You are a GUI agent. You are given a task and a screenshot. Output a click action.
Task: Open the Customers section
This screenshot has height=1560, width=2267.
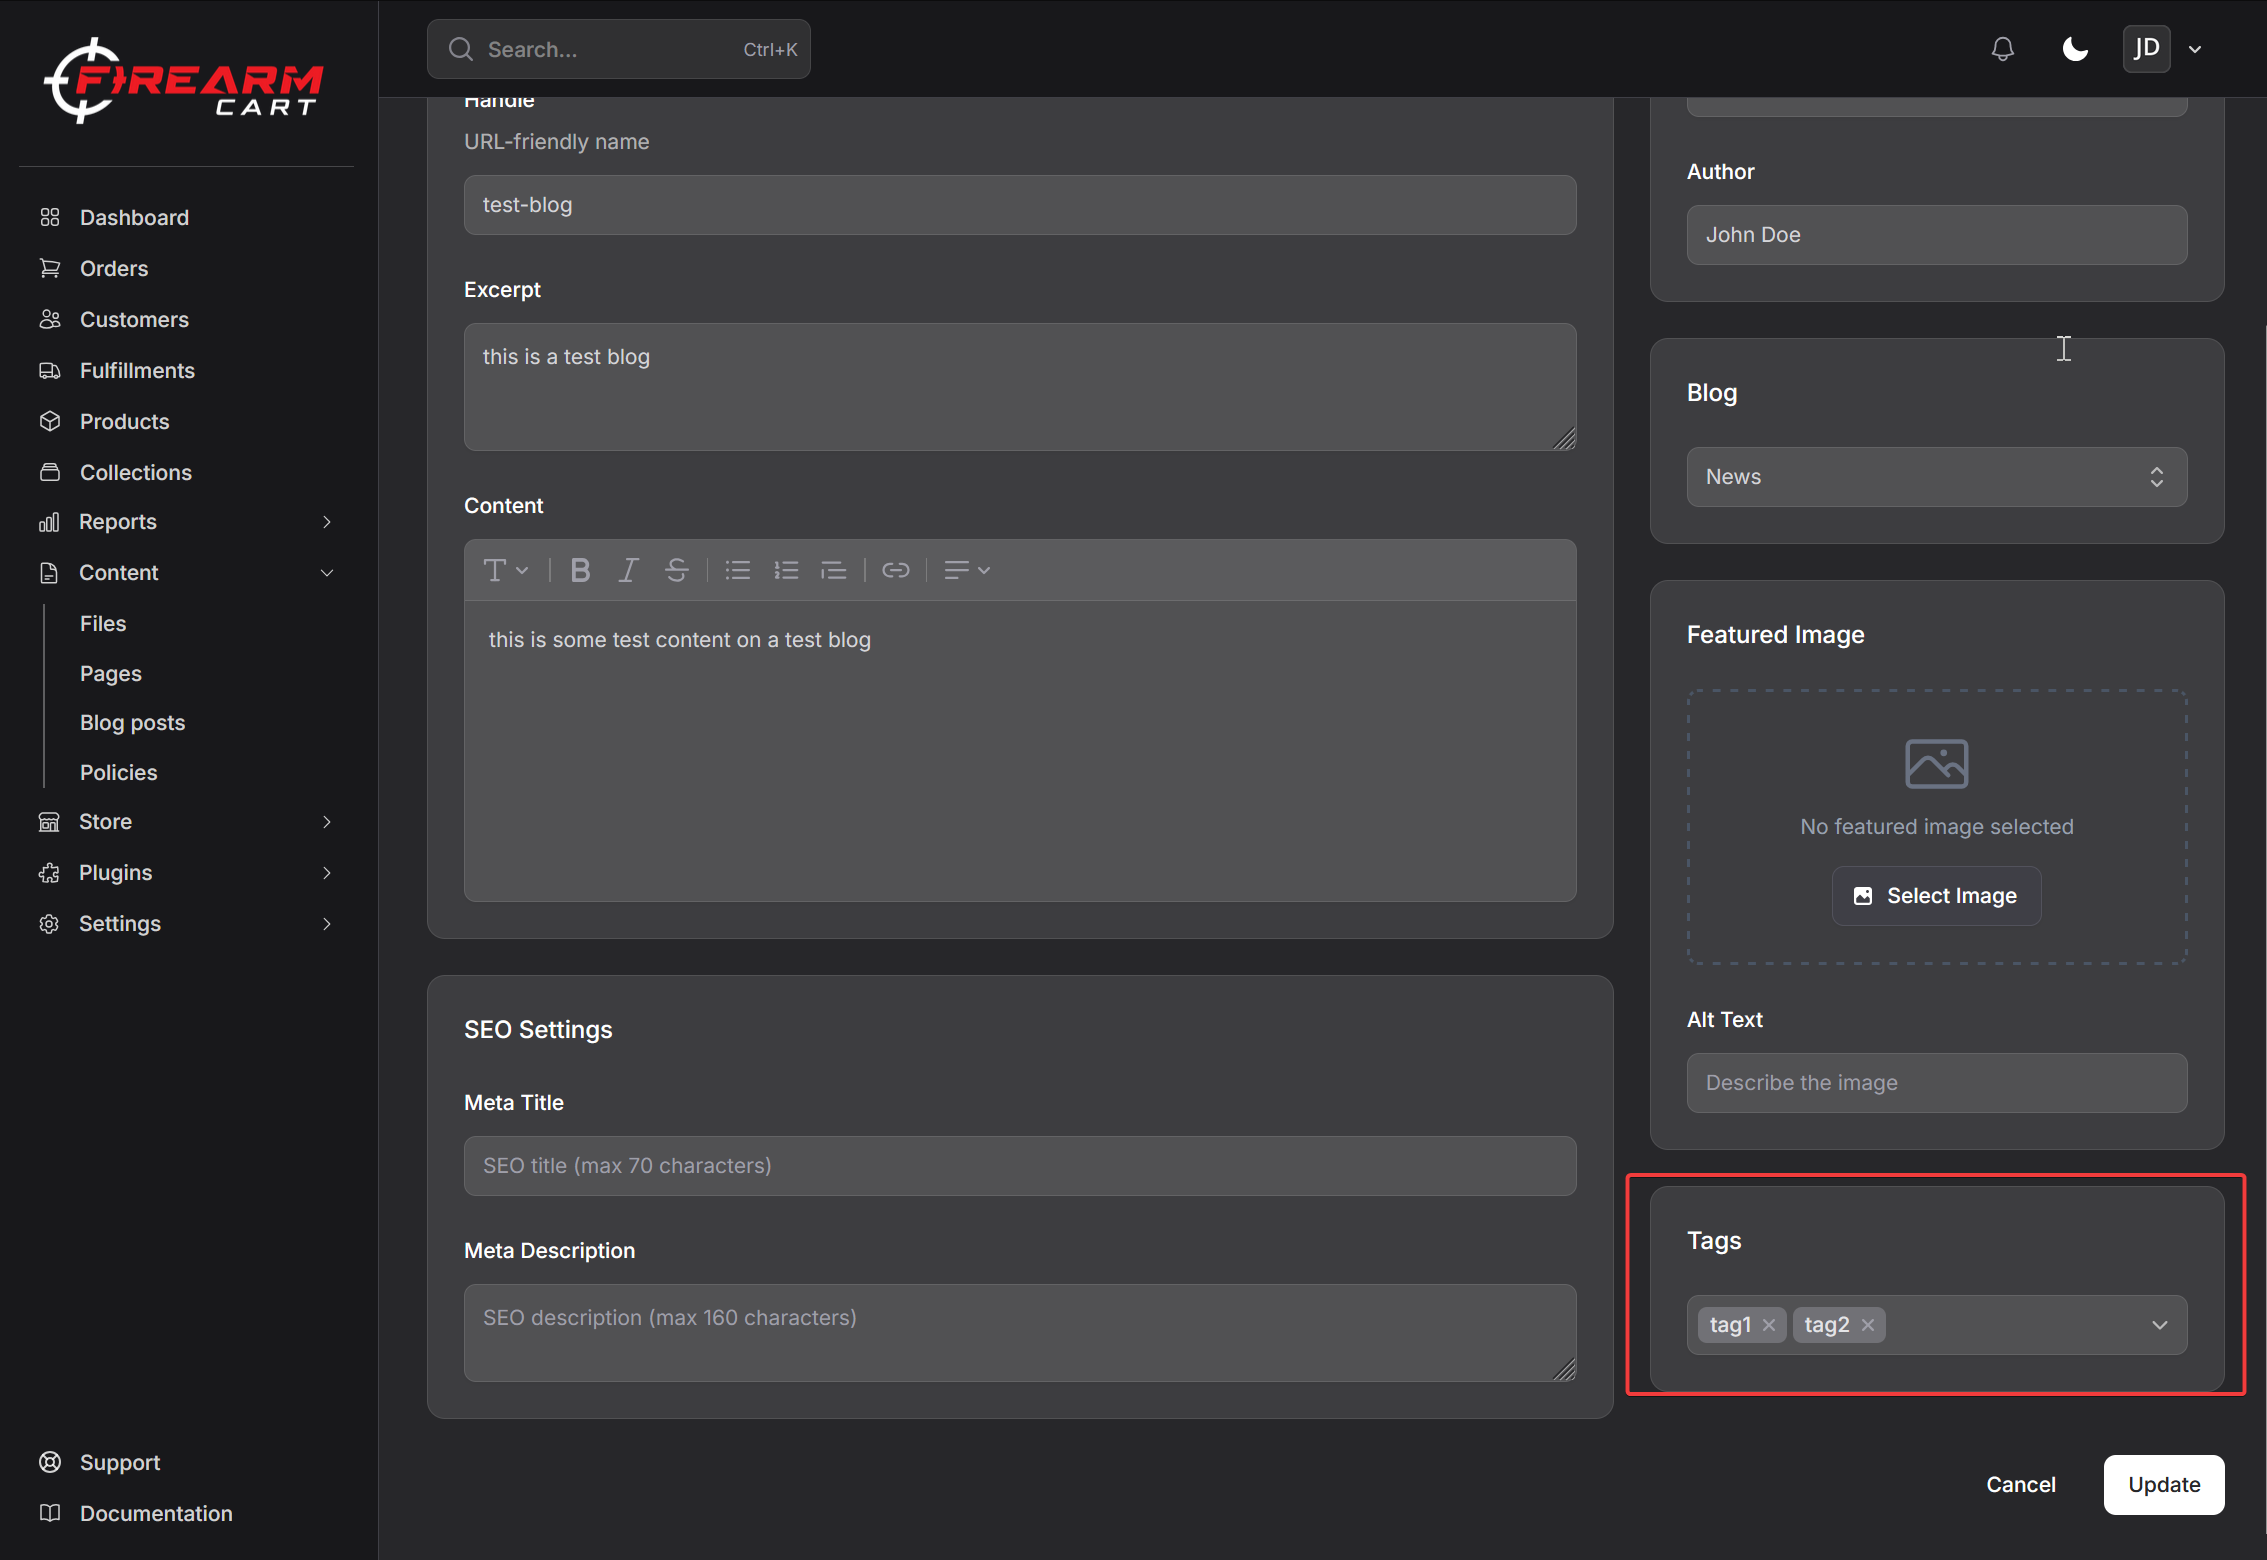point(134,319)
